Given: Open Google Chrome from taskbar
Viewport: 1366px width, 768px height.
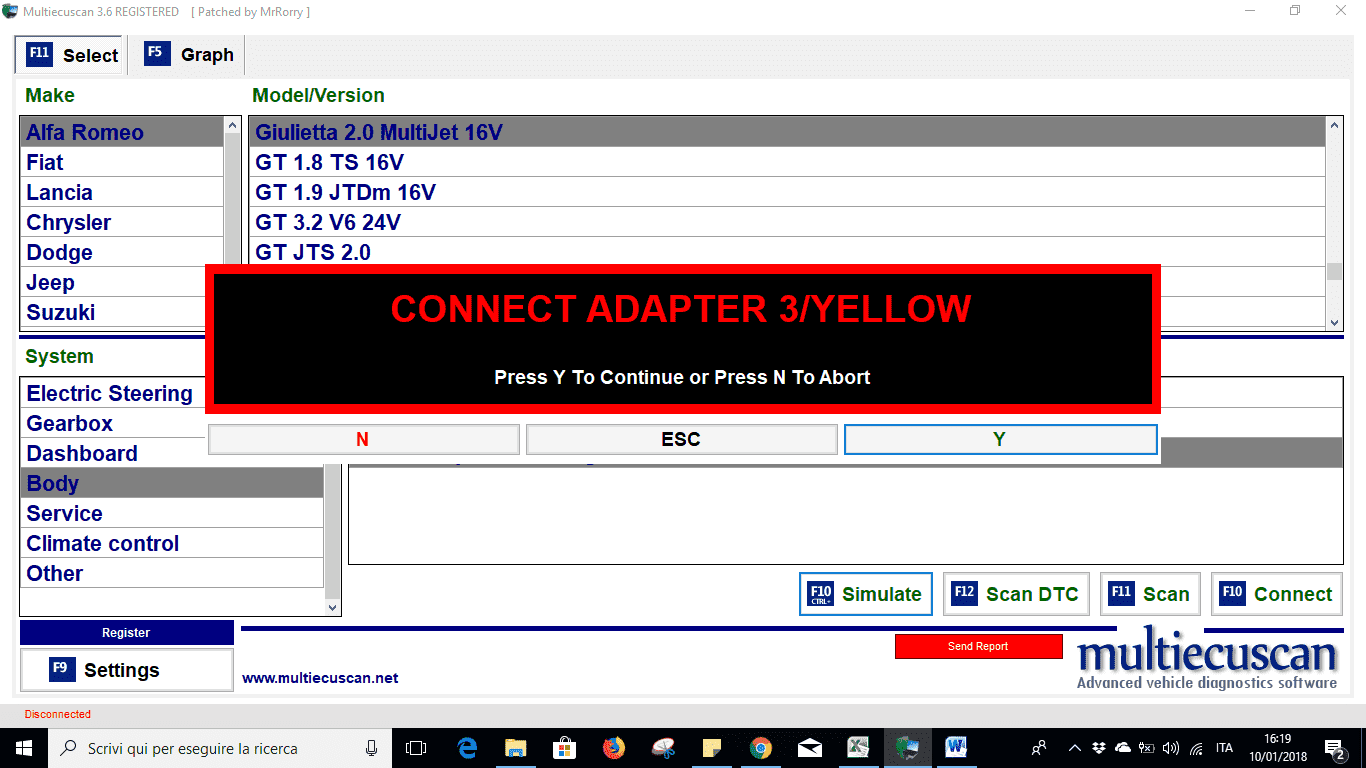Looking at the screenshot, I should click(761, 747).
